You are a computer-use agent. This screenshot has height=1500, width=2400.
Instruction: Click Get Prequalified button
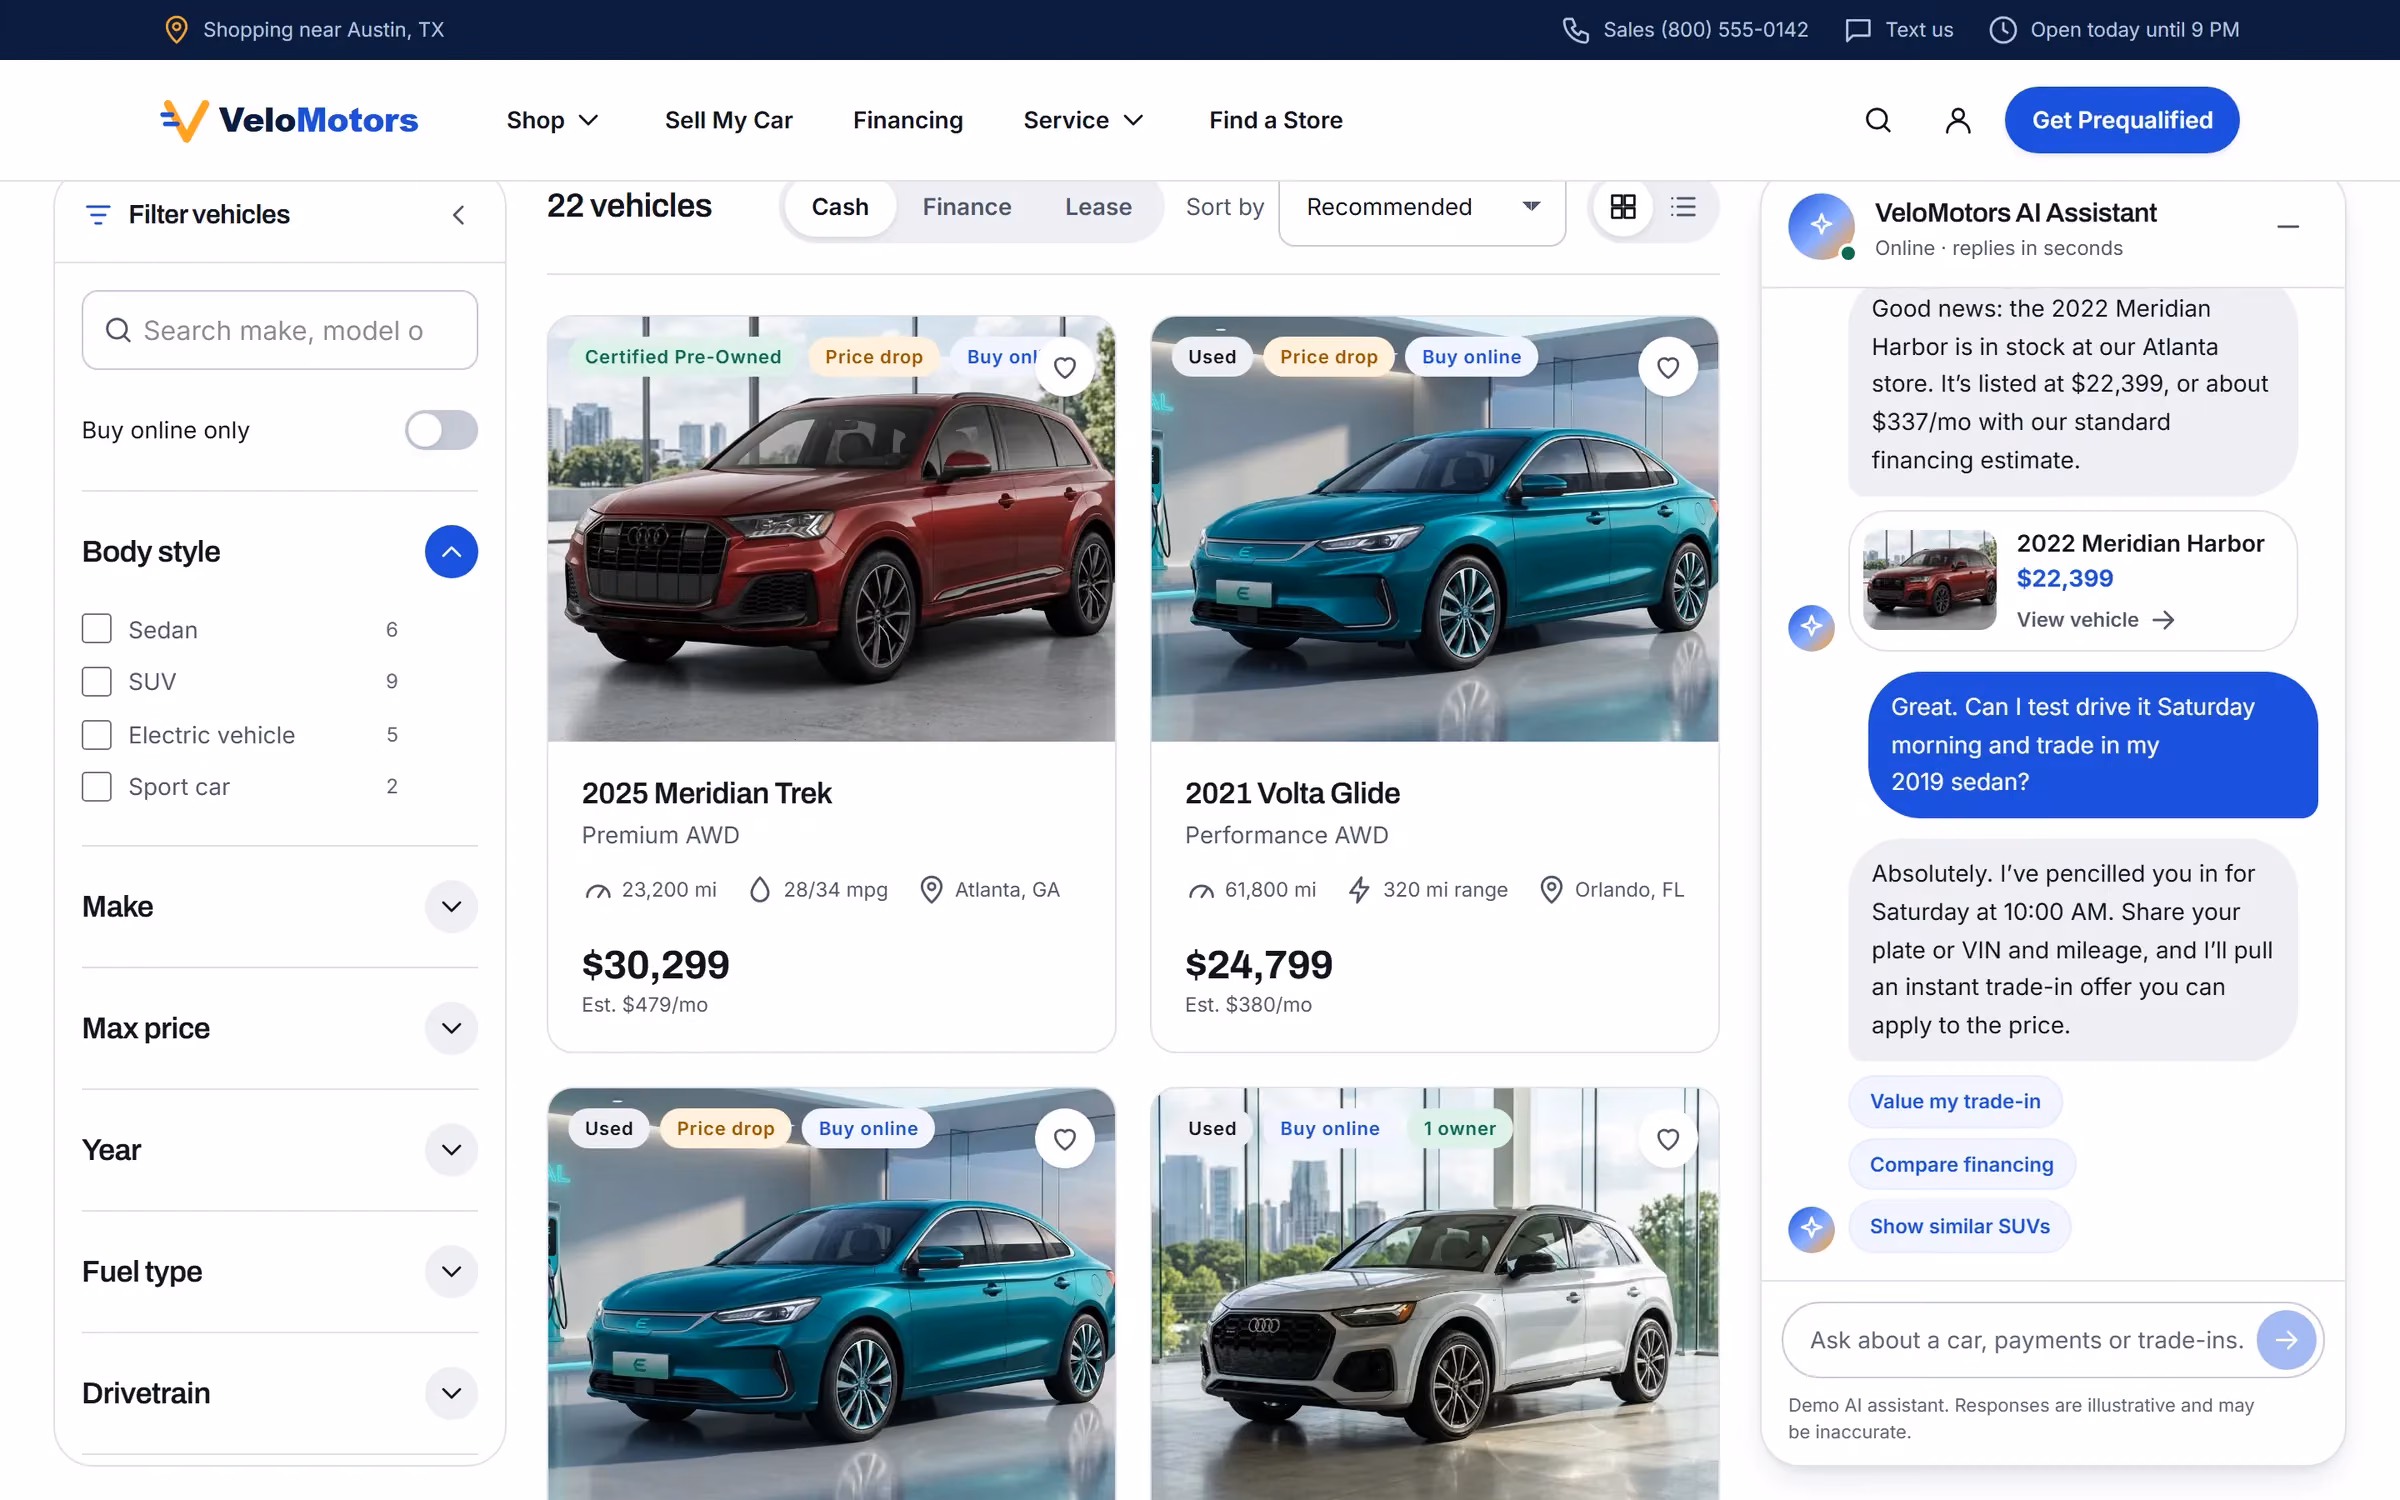[2122, 120]
